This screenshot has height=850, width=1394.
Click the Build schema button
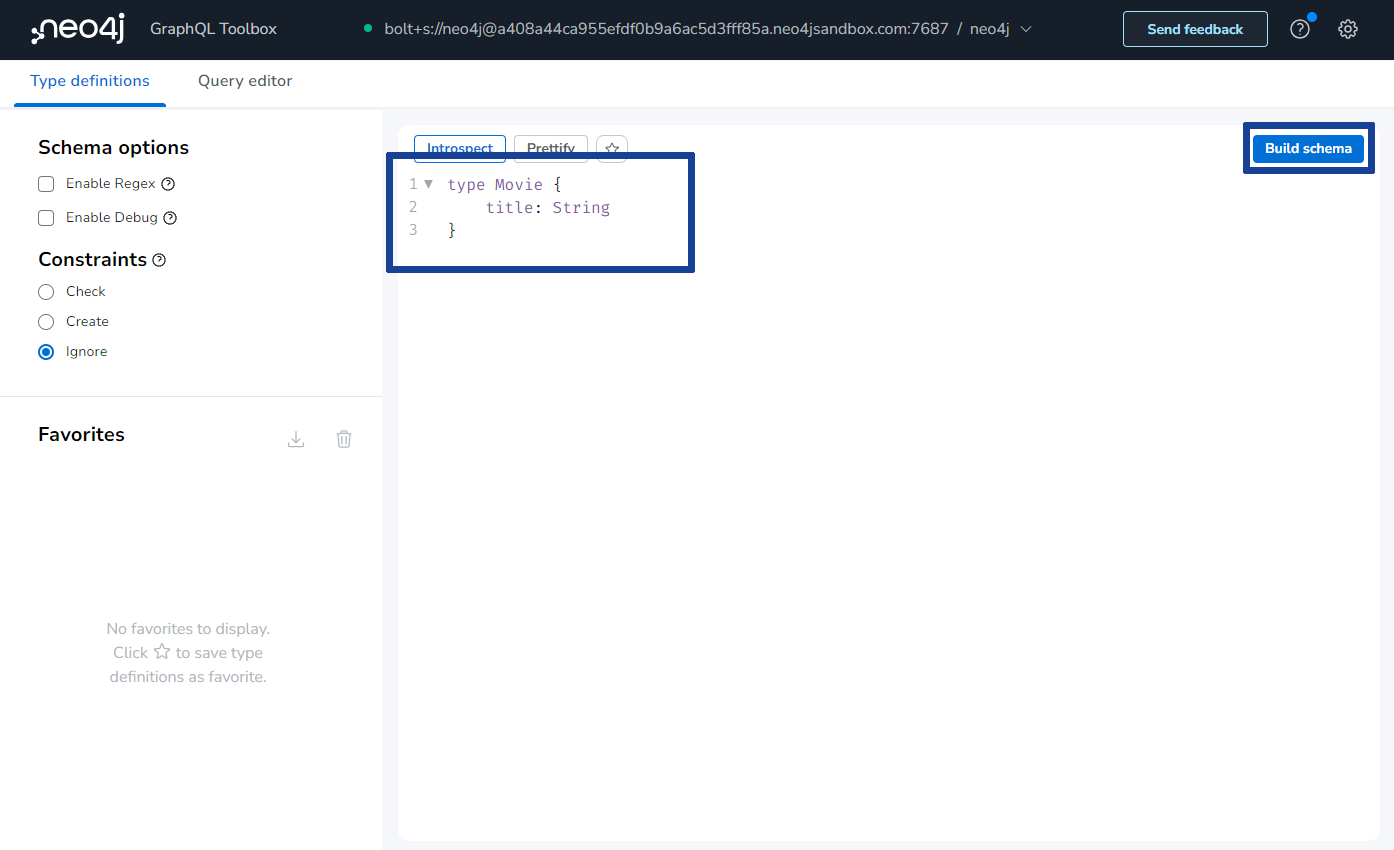click(x=1308, y=147)
